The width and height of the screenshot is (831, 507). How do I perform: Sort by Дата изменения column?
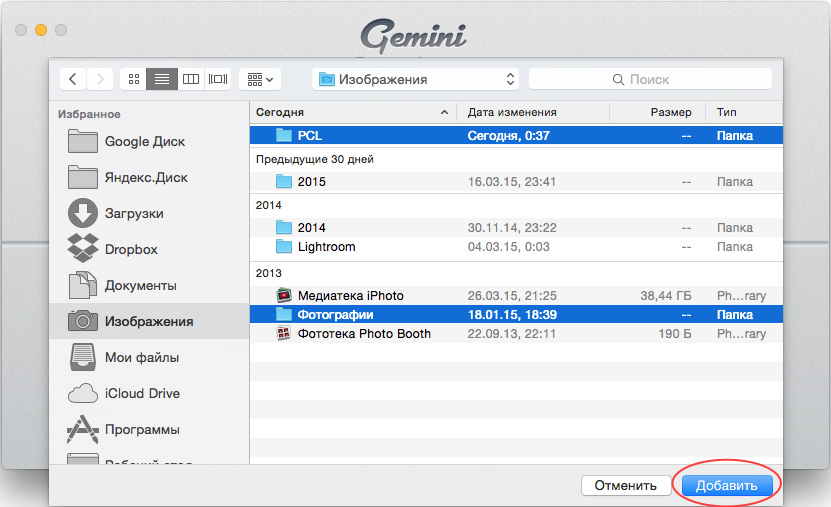(x=532, y=112)
